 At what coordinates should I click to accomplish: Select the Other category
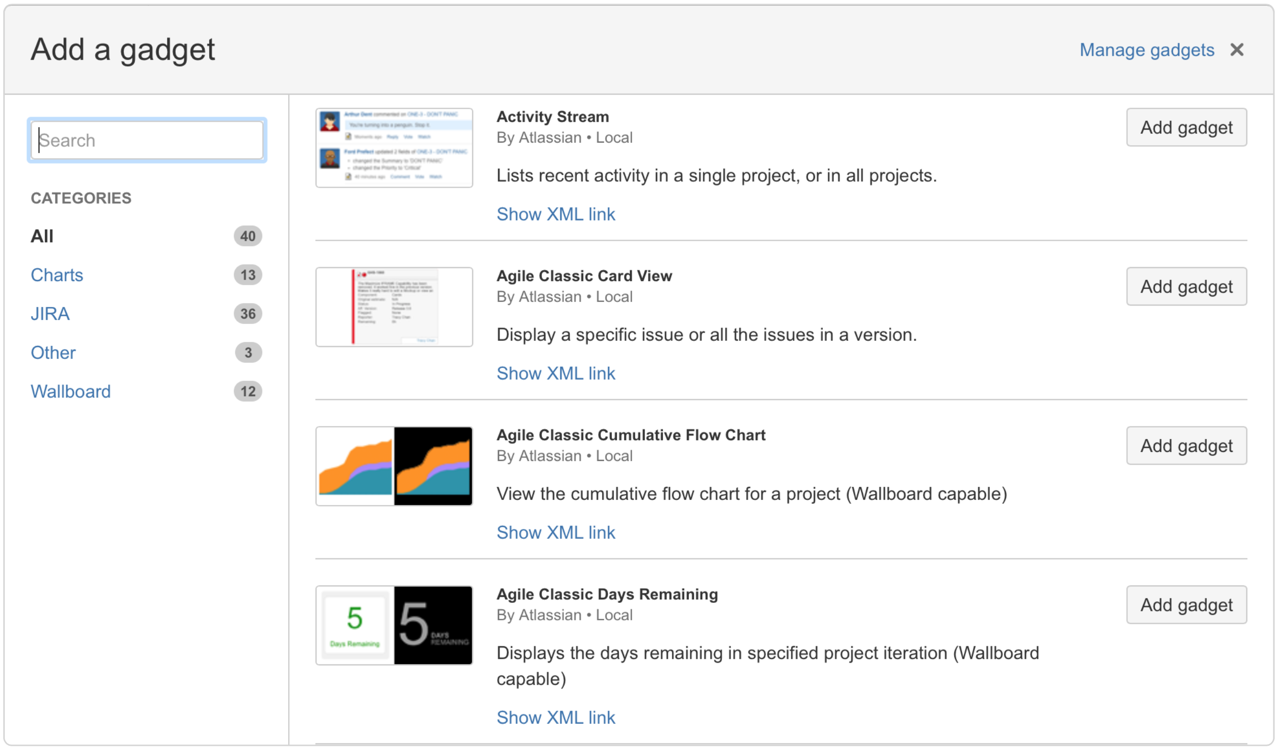pyautogui.click(x=53, y=352)
